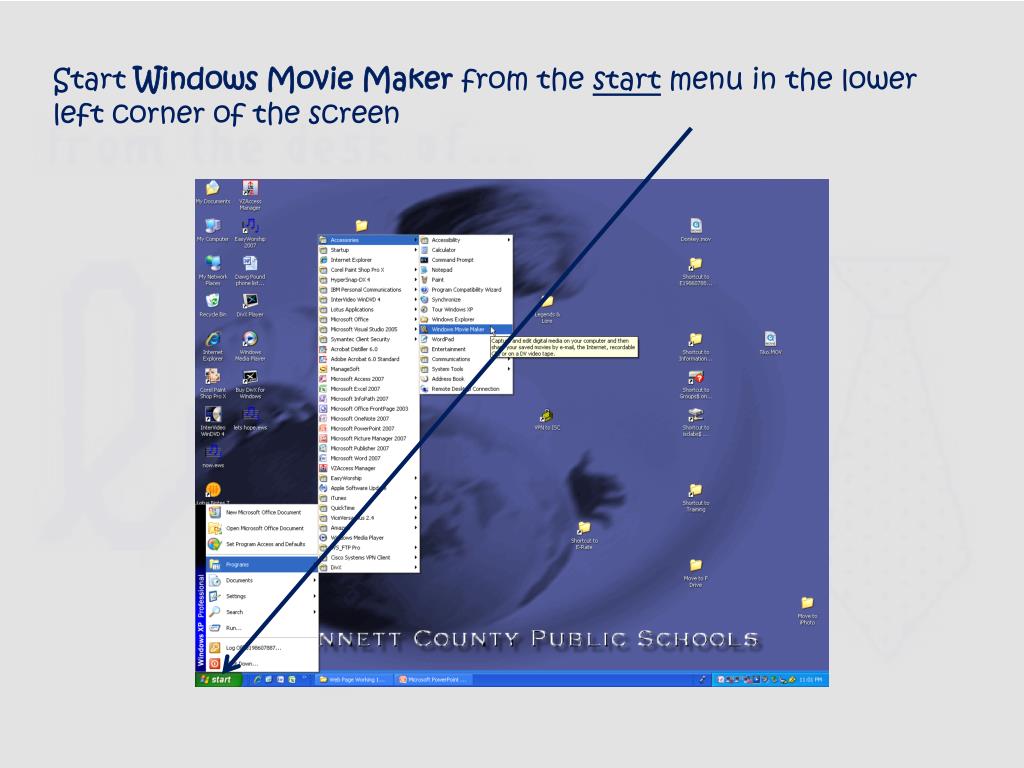Open the Move to iPhoto folder

pyautogui.click(x=807, y=611)
